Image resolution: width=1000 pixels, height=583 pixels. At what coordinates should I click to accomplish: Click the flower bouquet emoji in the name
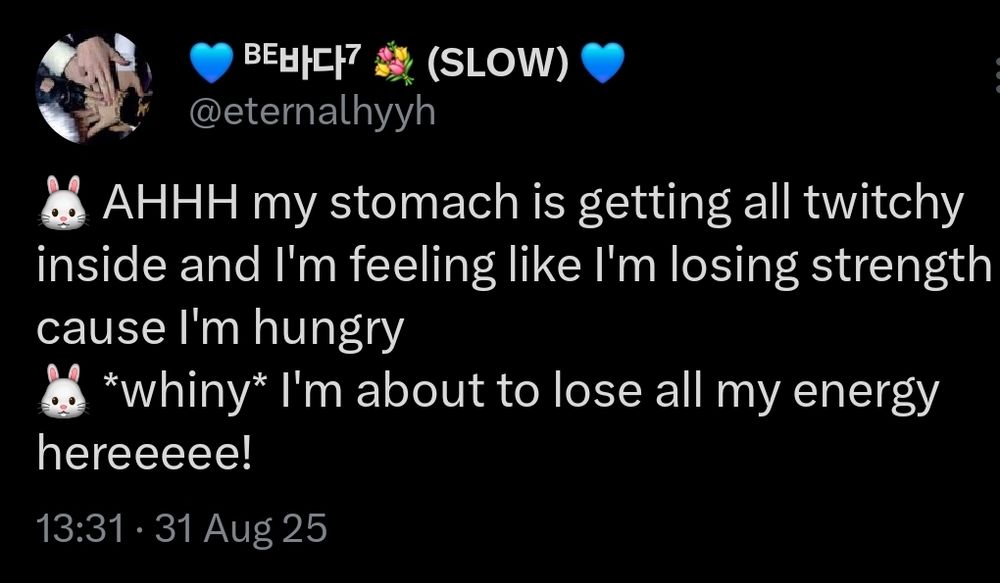(x=394, y=63)
